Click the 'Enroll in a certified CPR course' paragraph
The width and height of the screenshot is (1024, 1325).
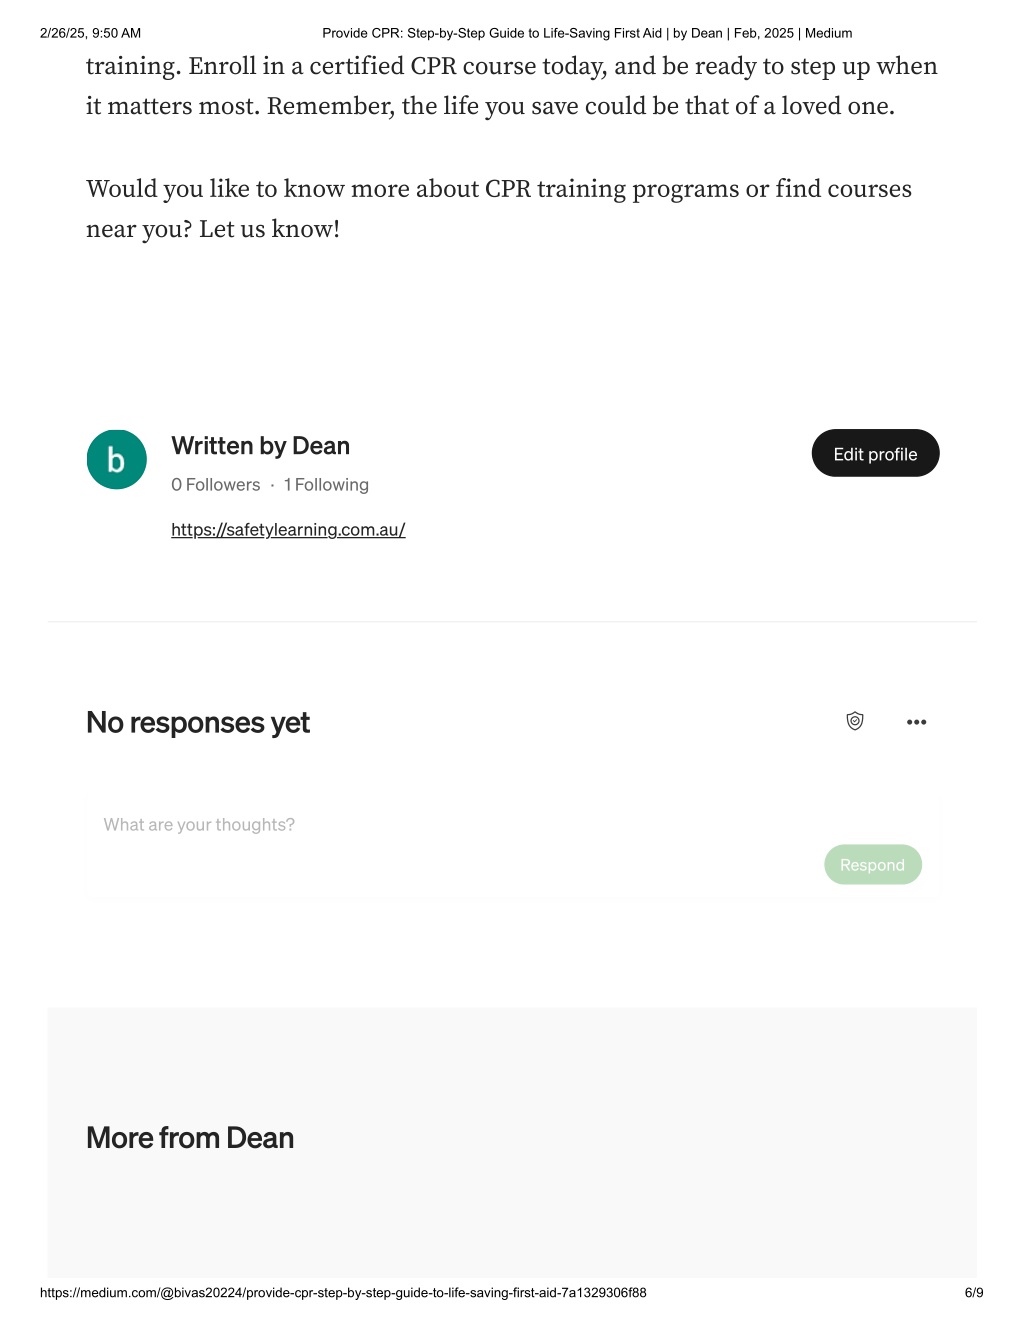[x=512, y=86]
